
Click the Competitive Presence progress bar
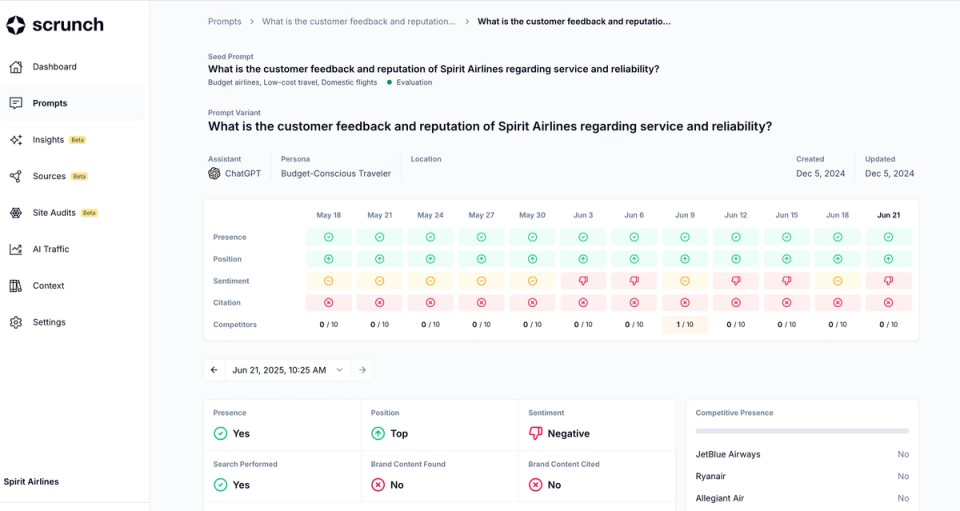(802, 431)
